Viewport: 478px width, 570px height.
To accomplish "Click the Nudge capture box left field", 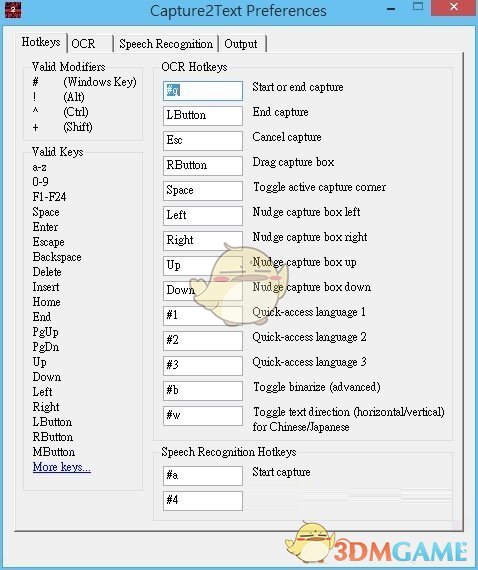I will click(203, 216).
